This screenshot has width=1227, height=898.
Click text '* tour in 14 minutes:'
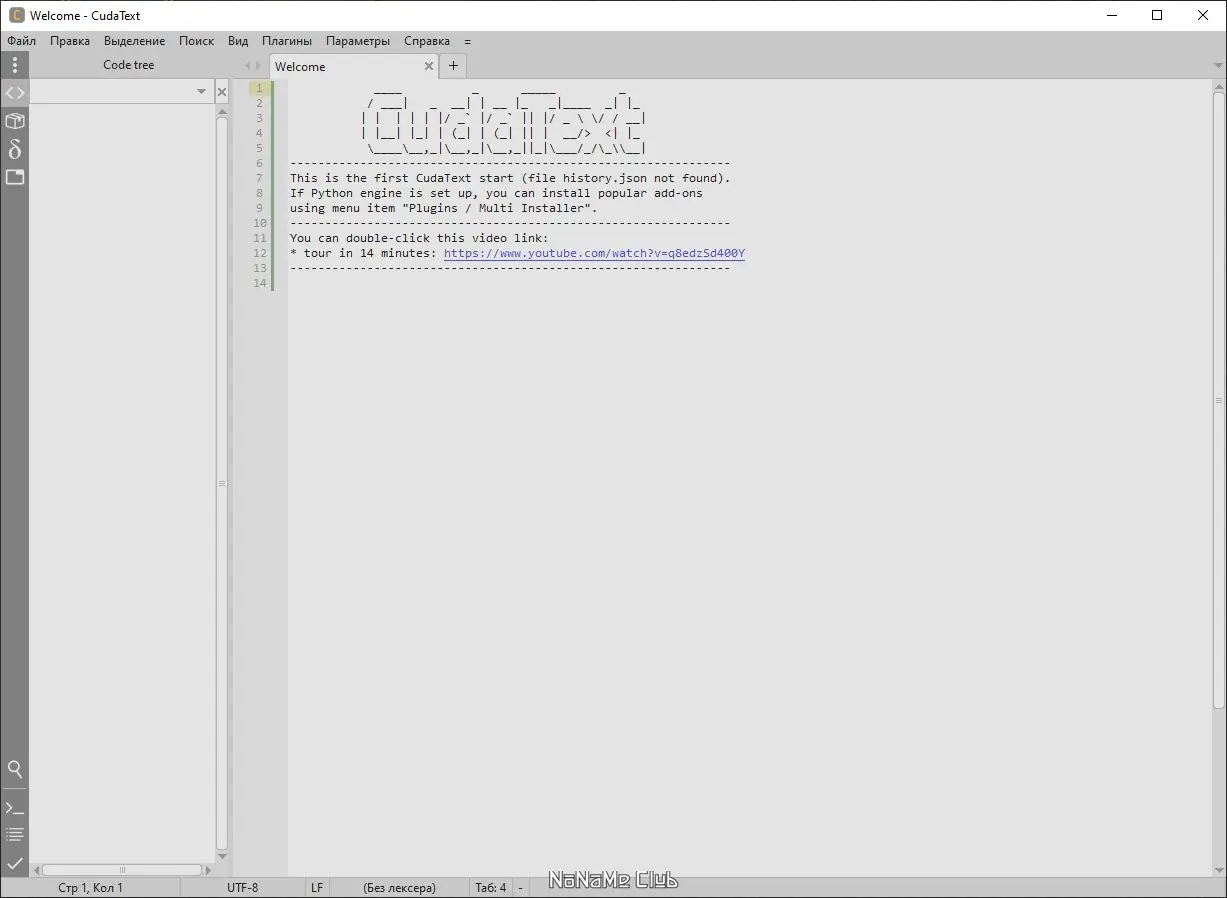(363, 253)
